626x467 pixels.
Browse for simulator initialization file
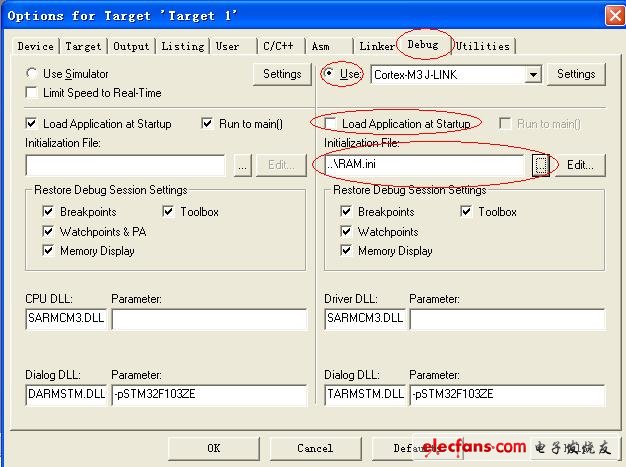tap(243, 165)
